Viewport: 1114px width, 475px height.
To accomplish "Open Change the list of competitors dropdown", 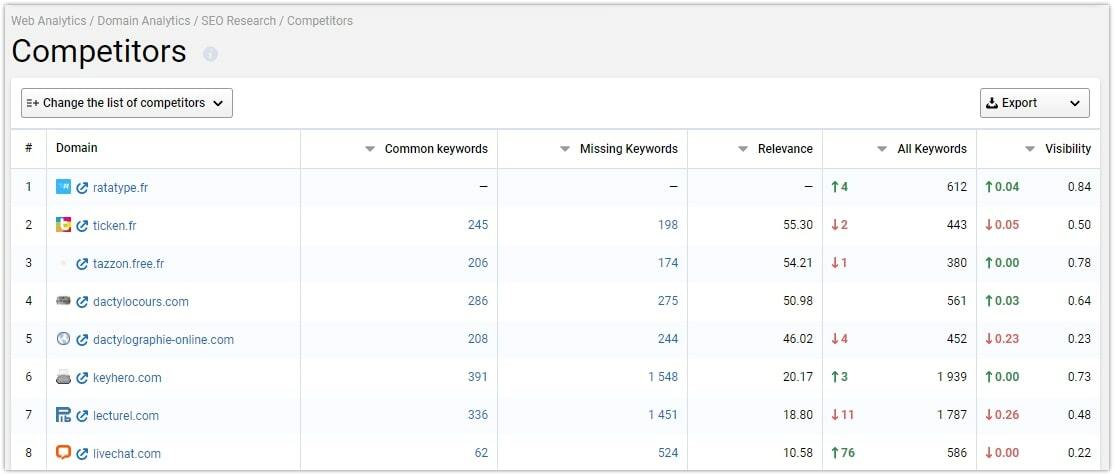I will pos(126,103).
